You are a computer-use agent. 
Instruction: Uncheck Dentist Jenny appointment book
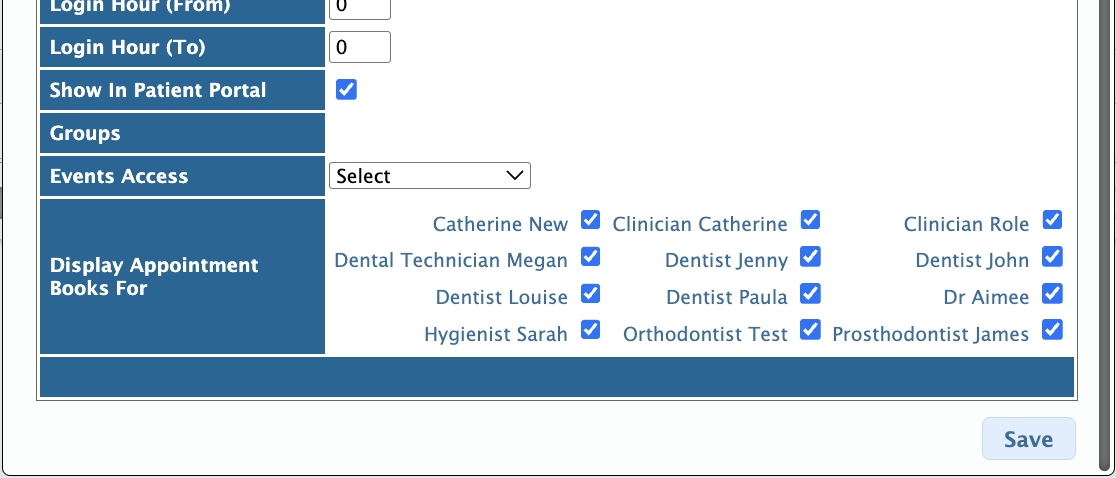point(810,256)
